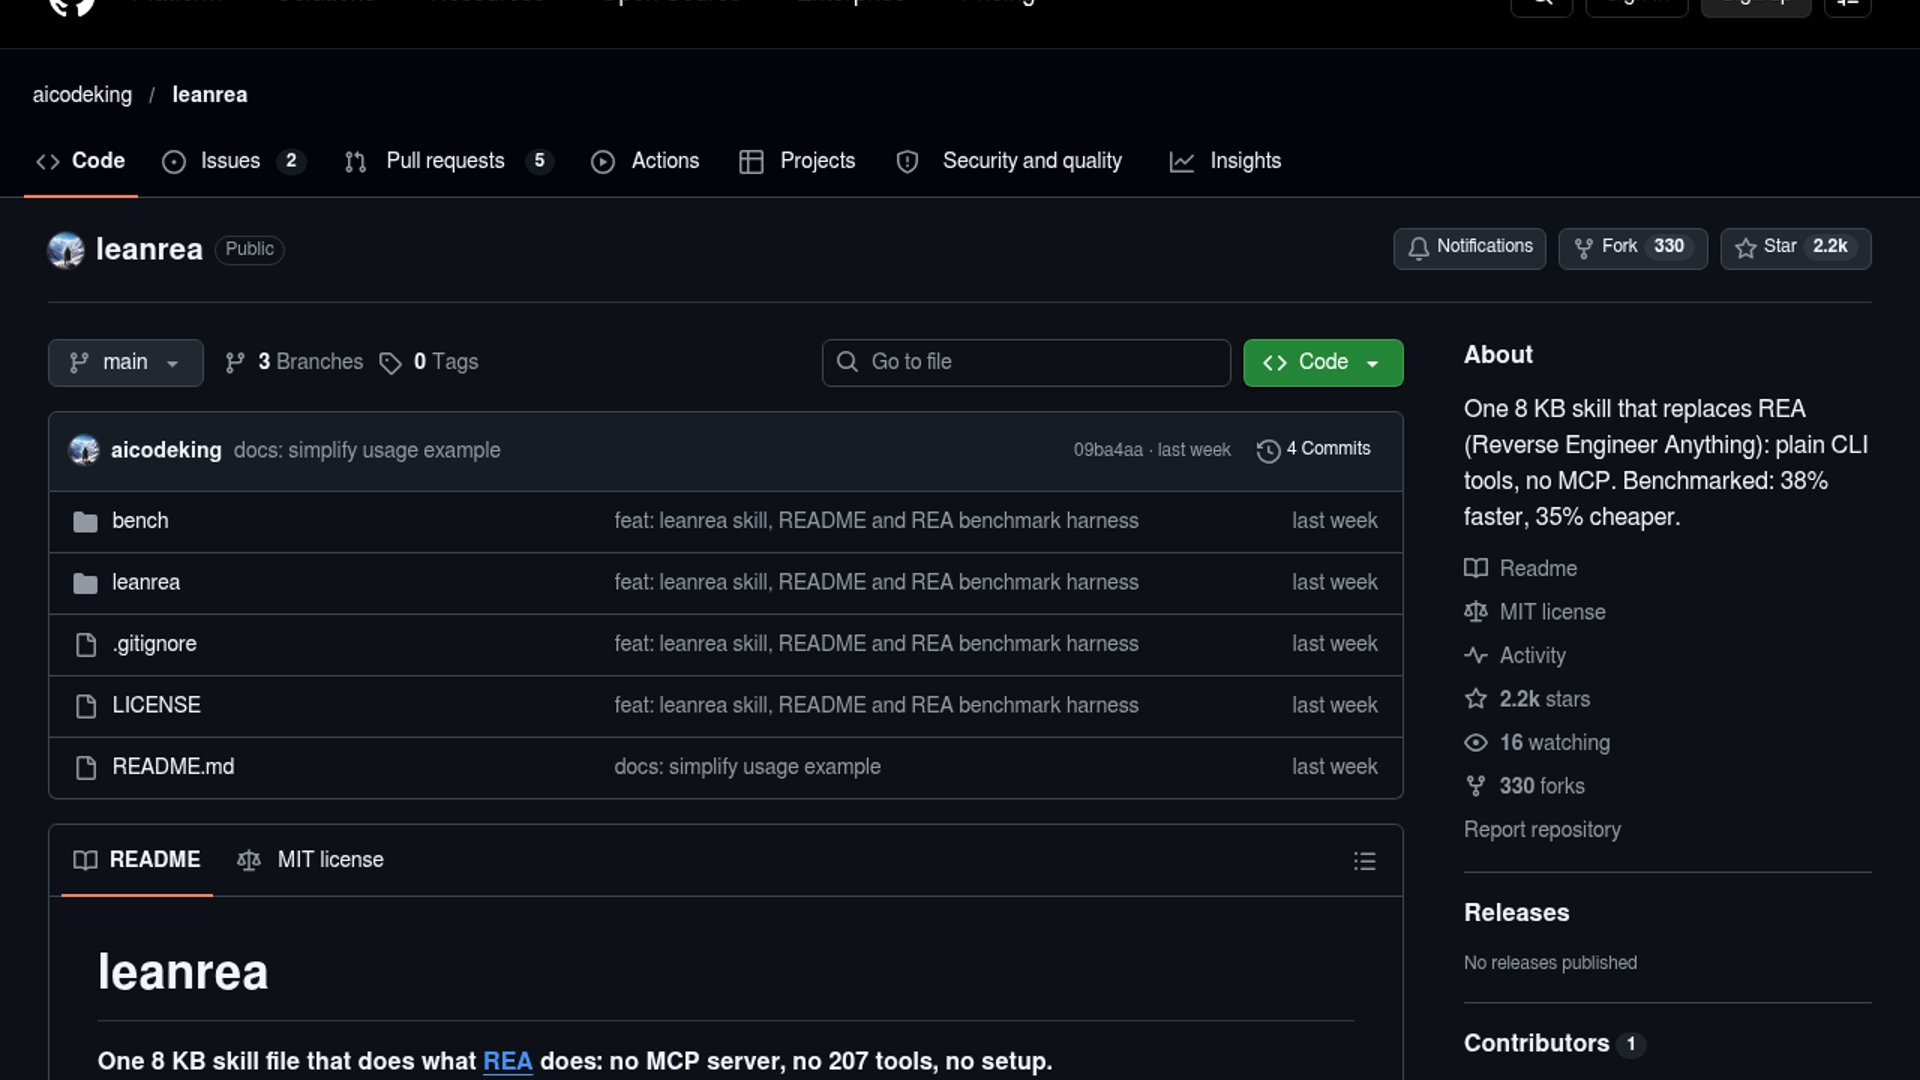Click the tags label icon
Screen dimensions: 1920x1080
tap(390, 363)
